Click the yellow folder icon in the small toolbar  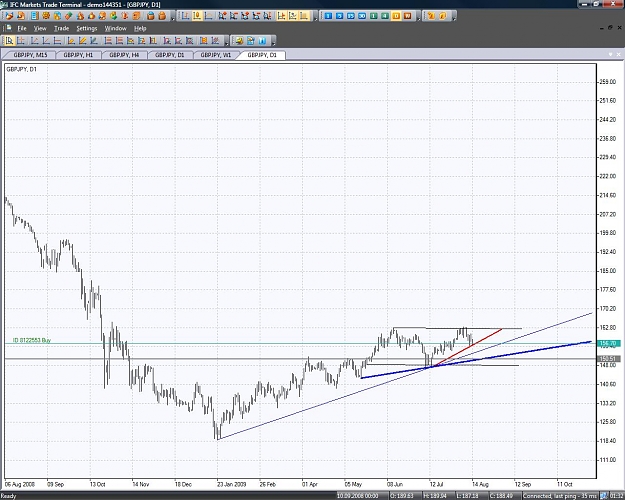click(x=239, y=41)
